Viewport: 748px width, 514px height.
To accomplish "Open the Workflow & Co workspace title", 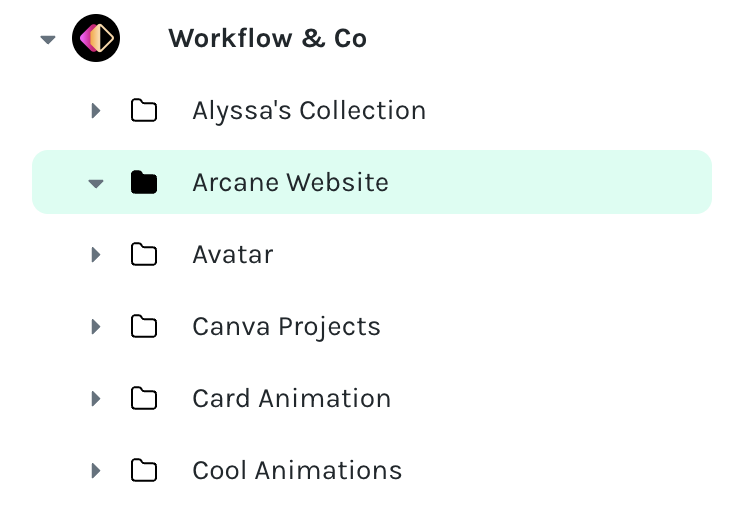I will pos(268,38).
